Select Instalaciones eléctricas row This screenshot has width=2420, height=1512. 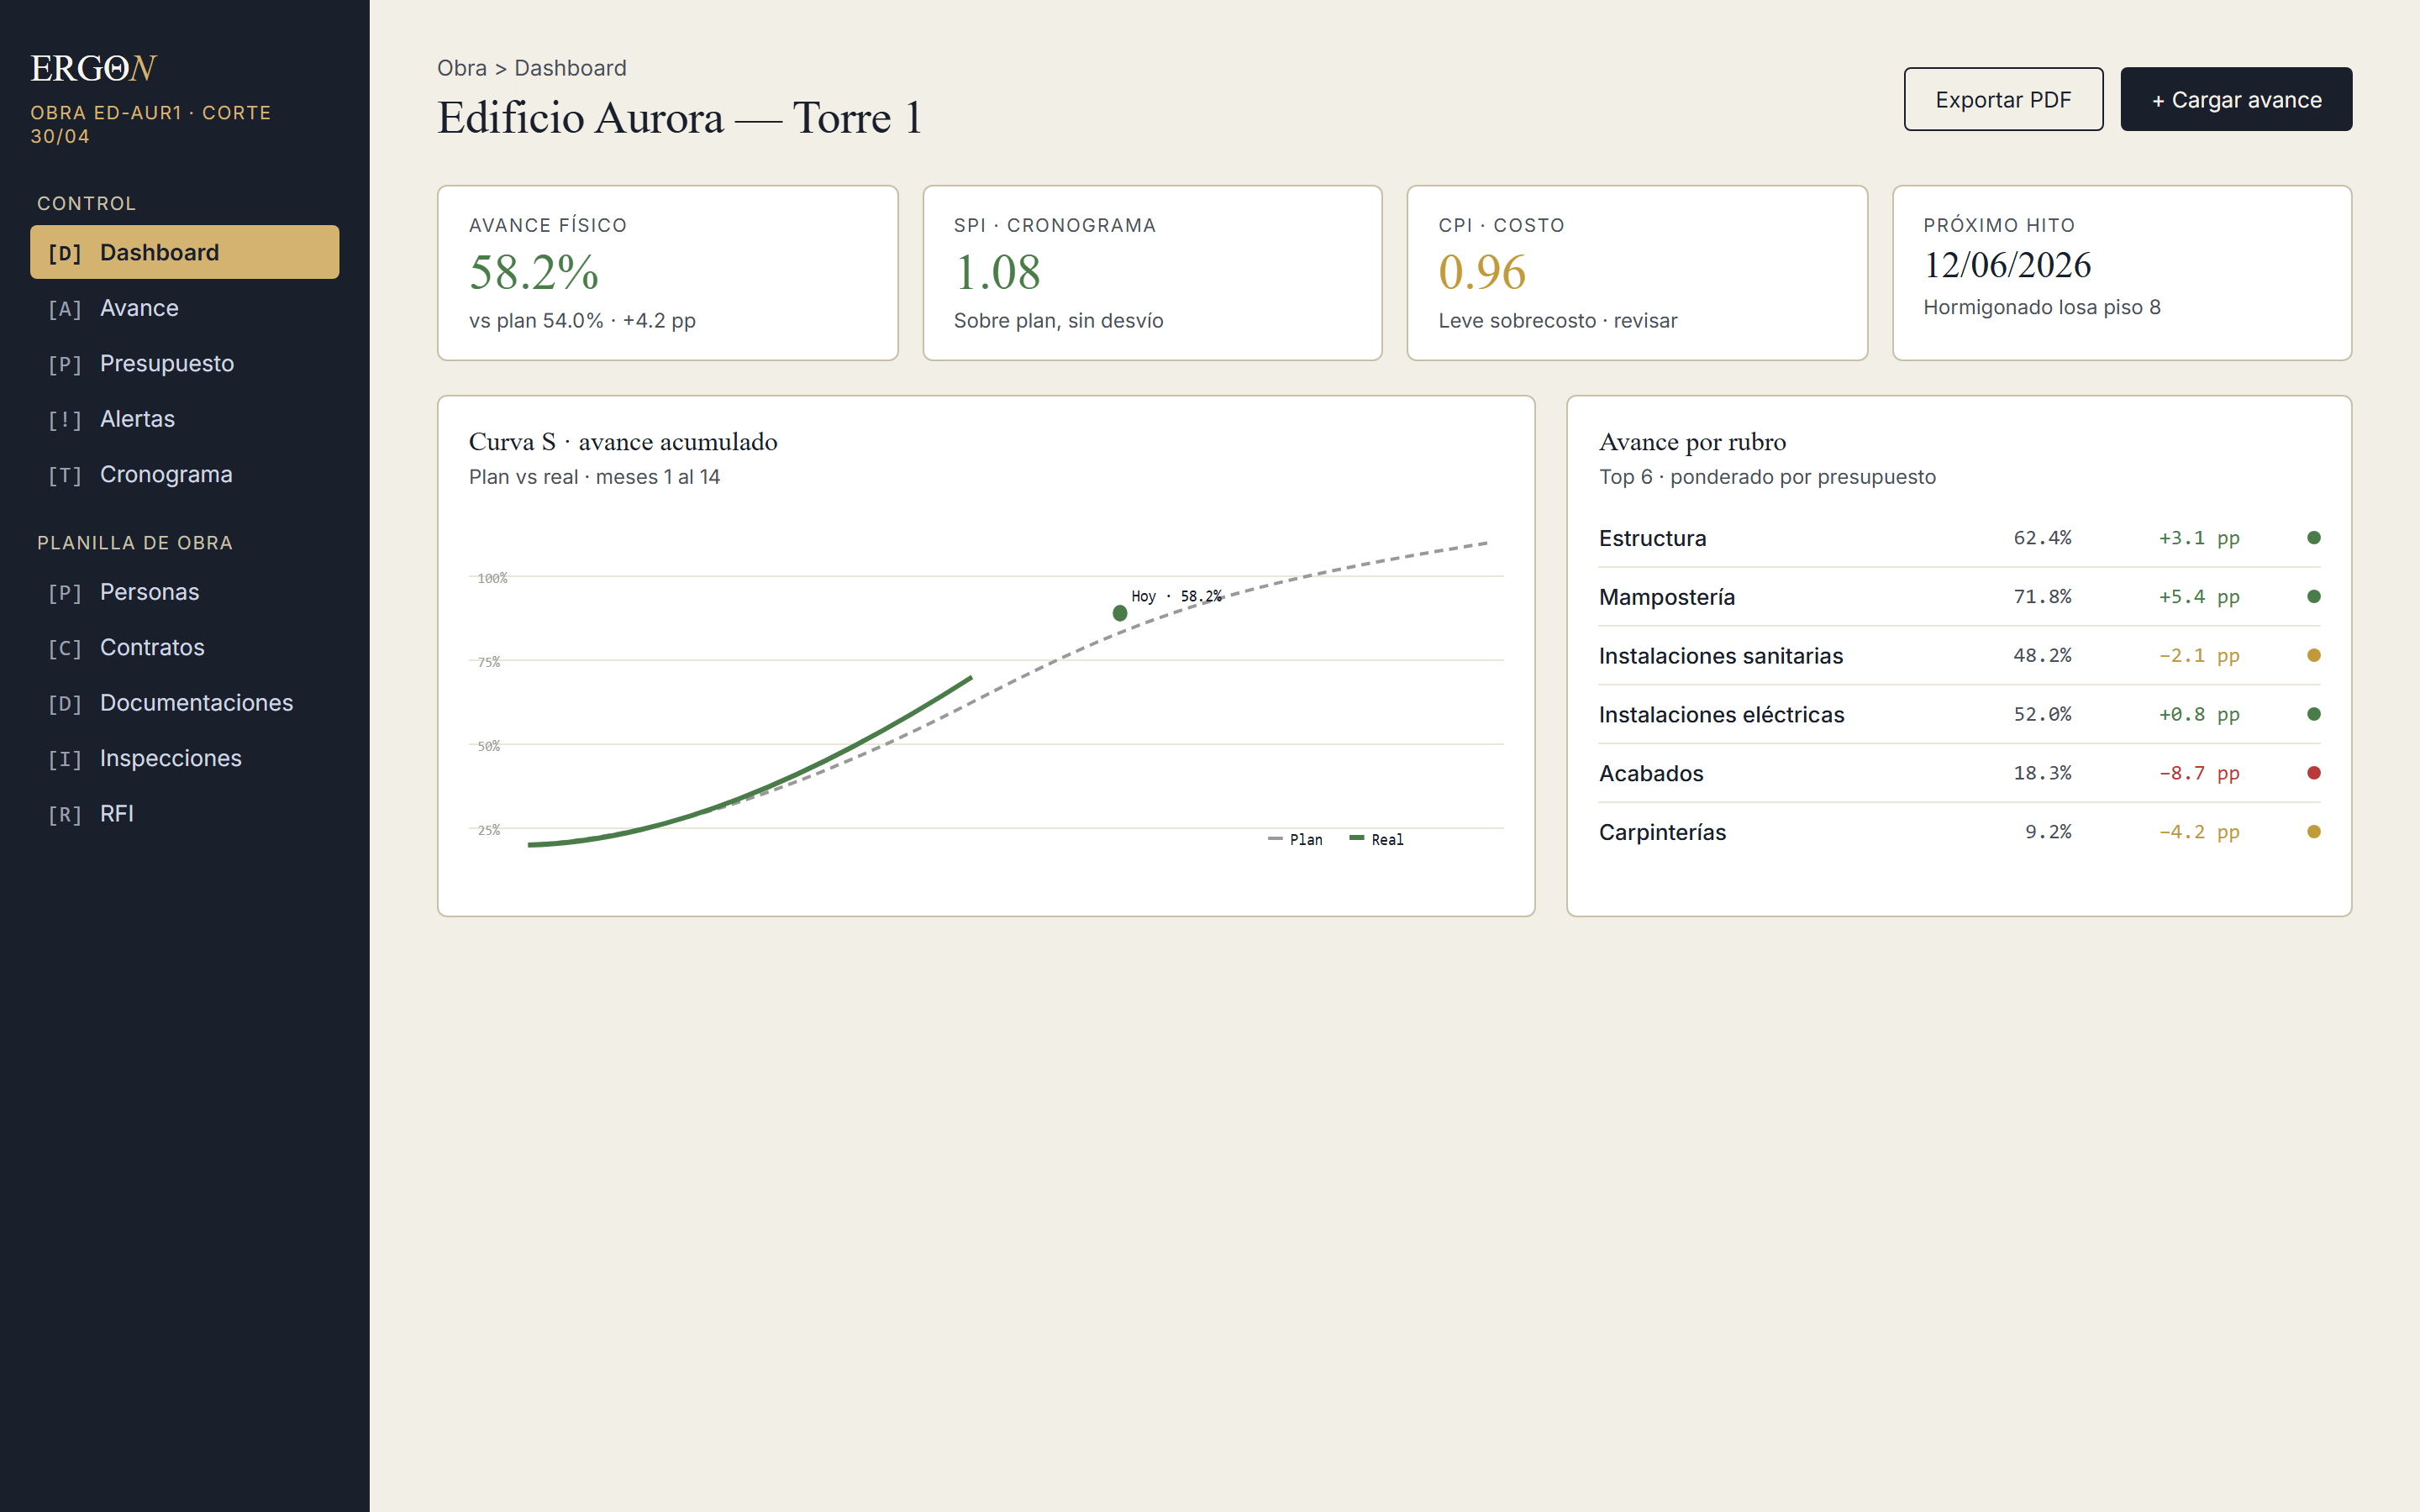tap(1959, 714)
